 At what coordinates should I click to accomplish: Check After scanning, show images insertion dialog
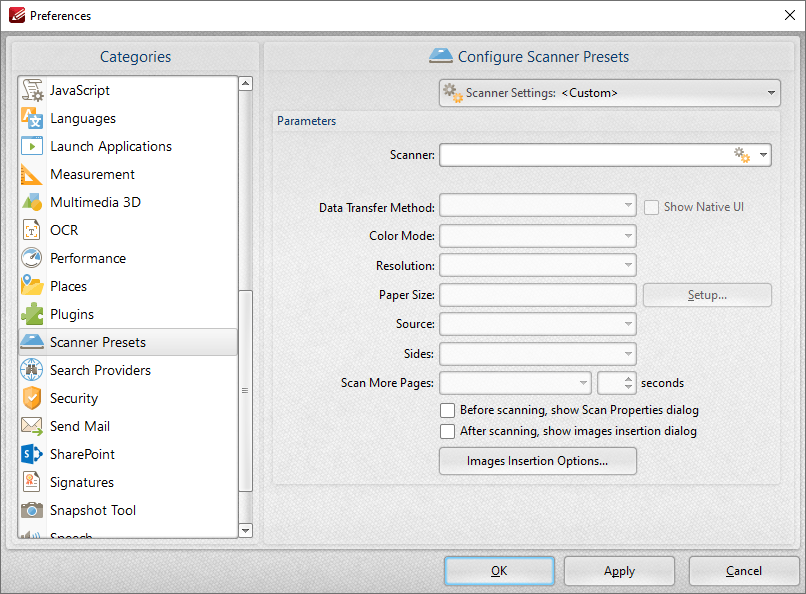447,432
